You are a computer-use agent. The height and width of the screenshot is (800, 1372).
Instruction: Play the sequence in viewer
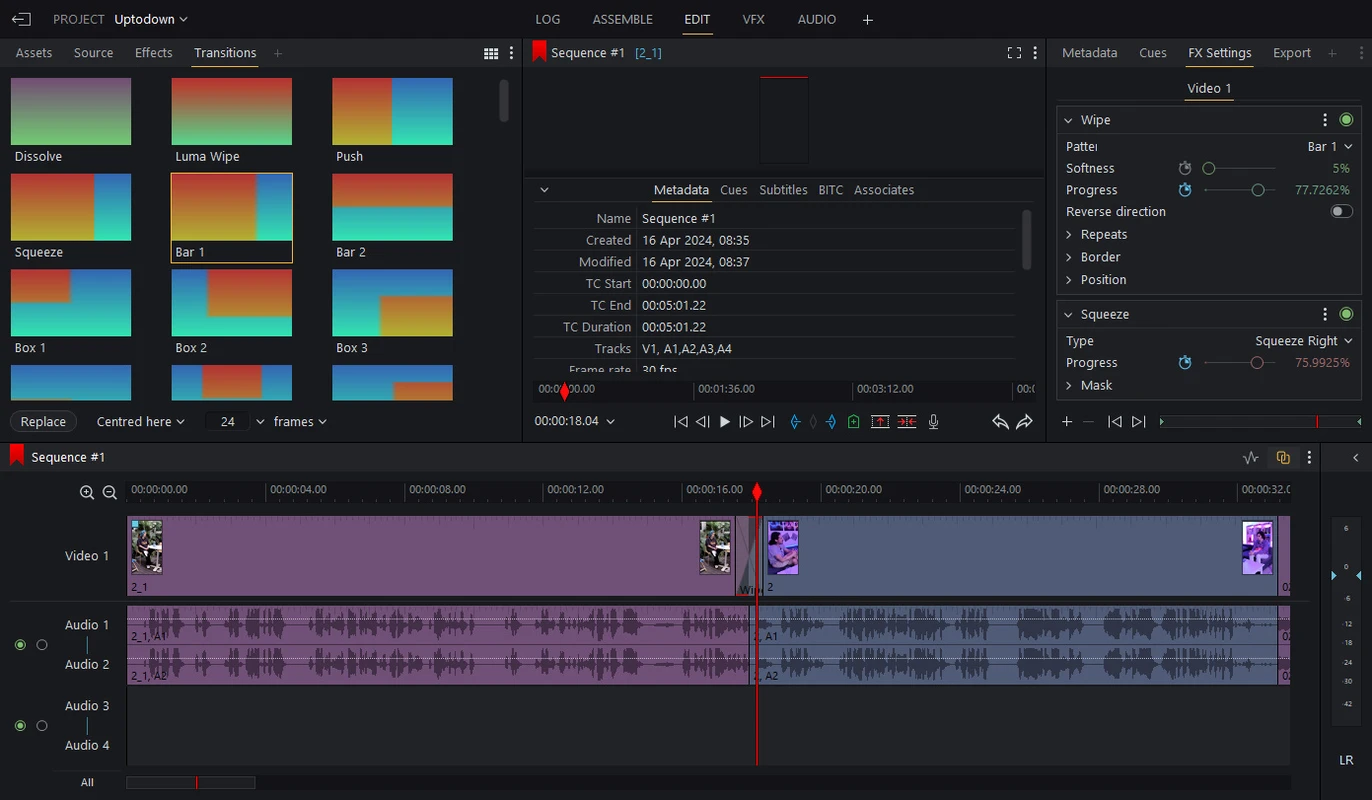point(724,422)
